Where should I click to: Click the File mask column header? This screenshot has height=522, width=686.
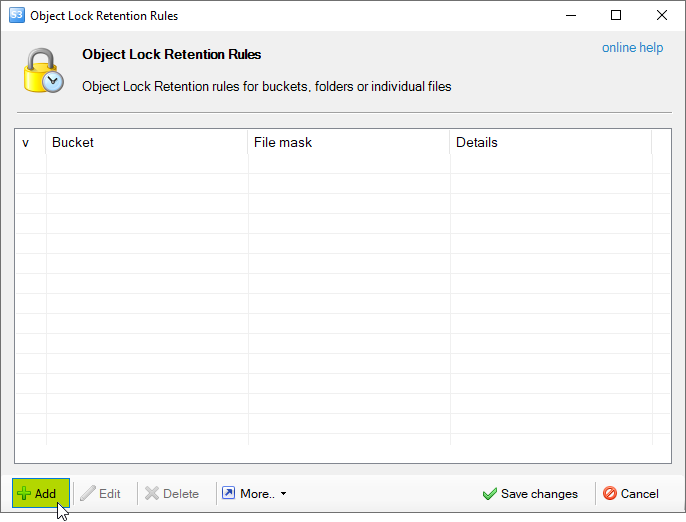pyautogui.click(x=349, y=142)
